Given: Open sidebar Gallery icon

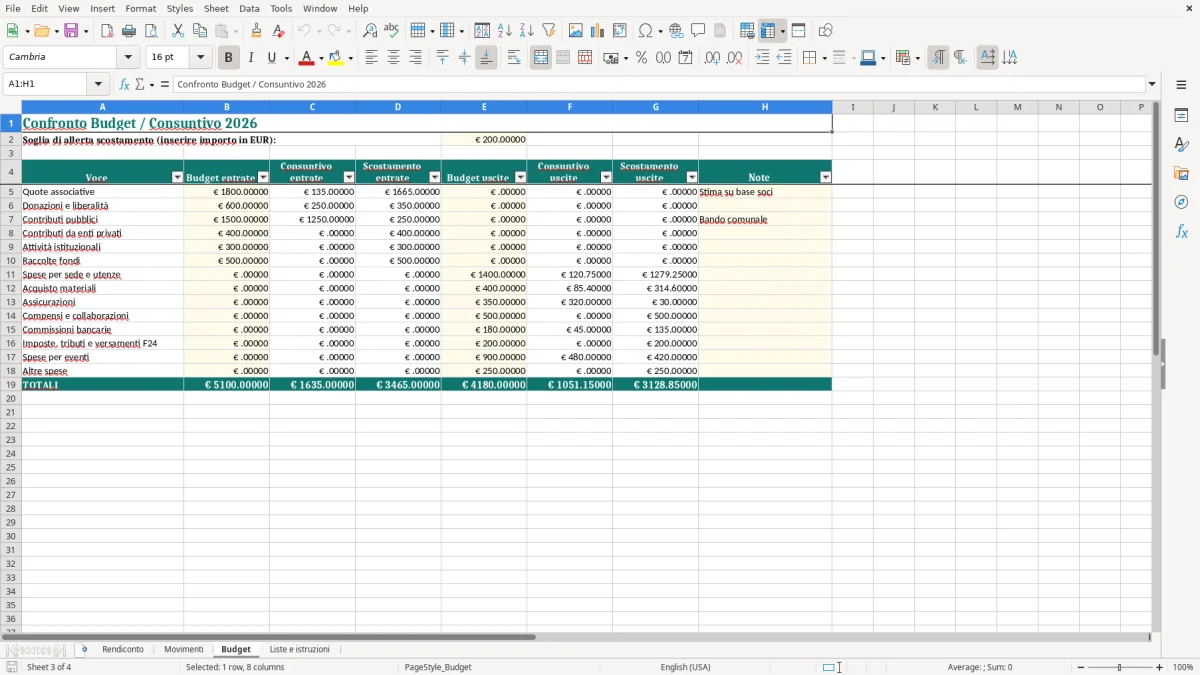Looking at the screenshot, I should pyautogui.click(x=1181, y=174).
